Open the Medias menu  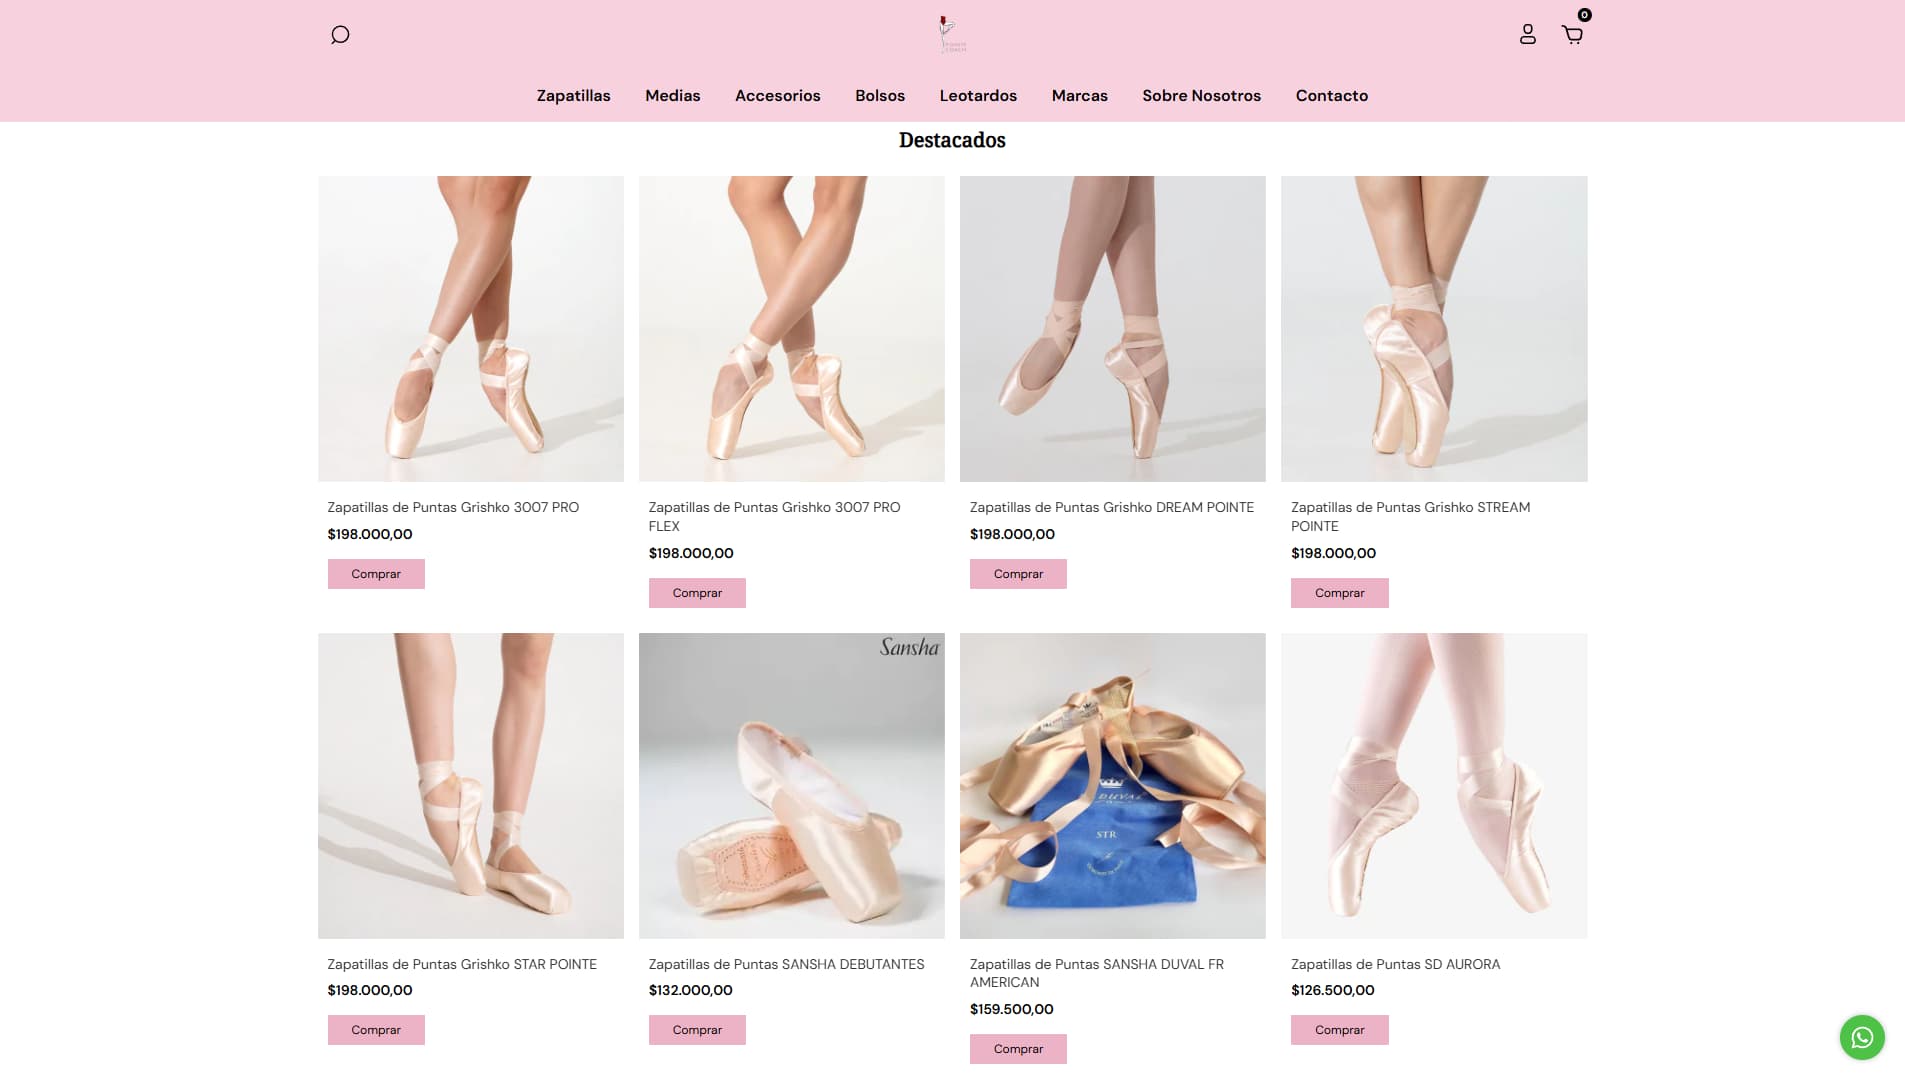[x=671, y=95]
